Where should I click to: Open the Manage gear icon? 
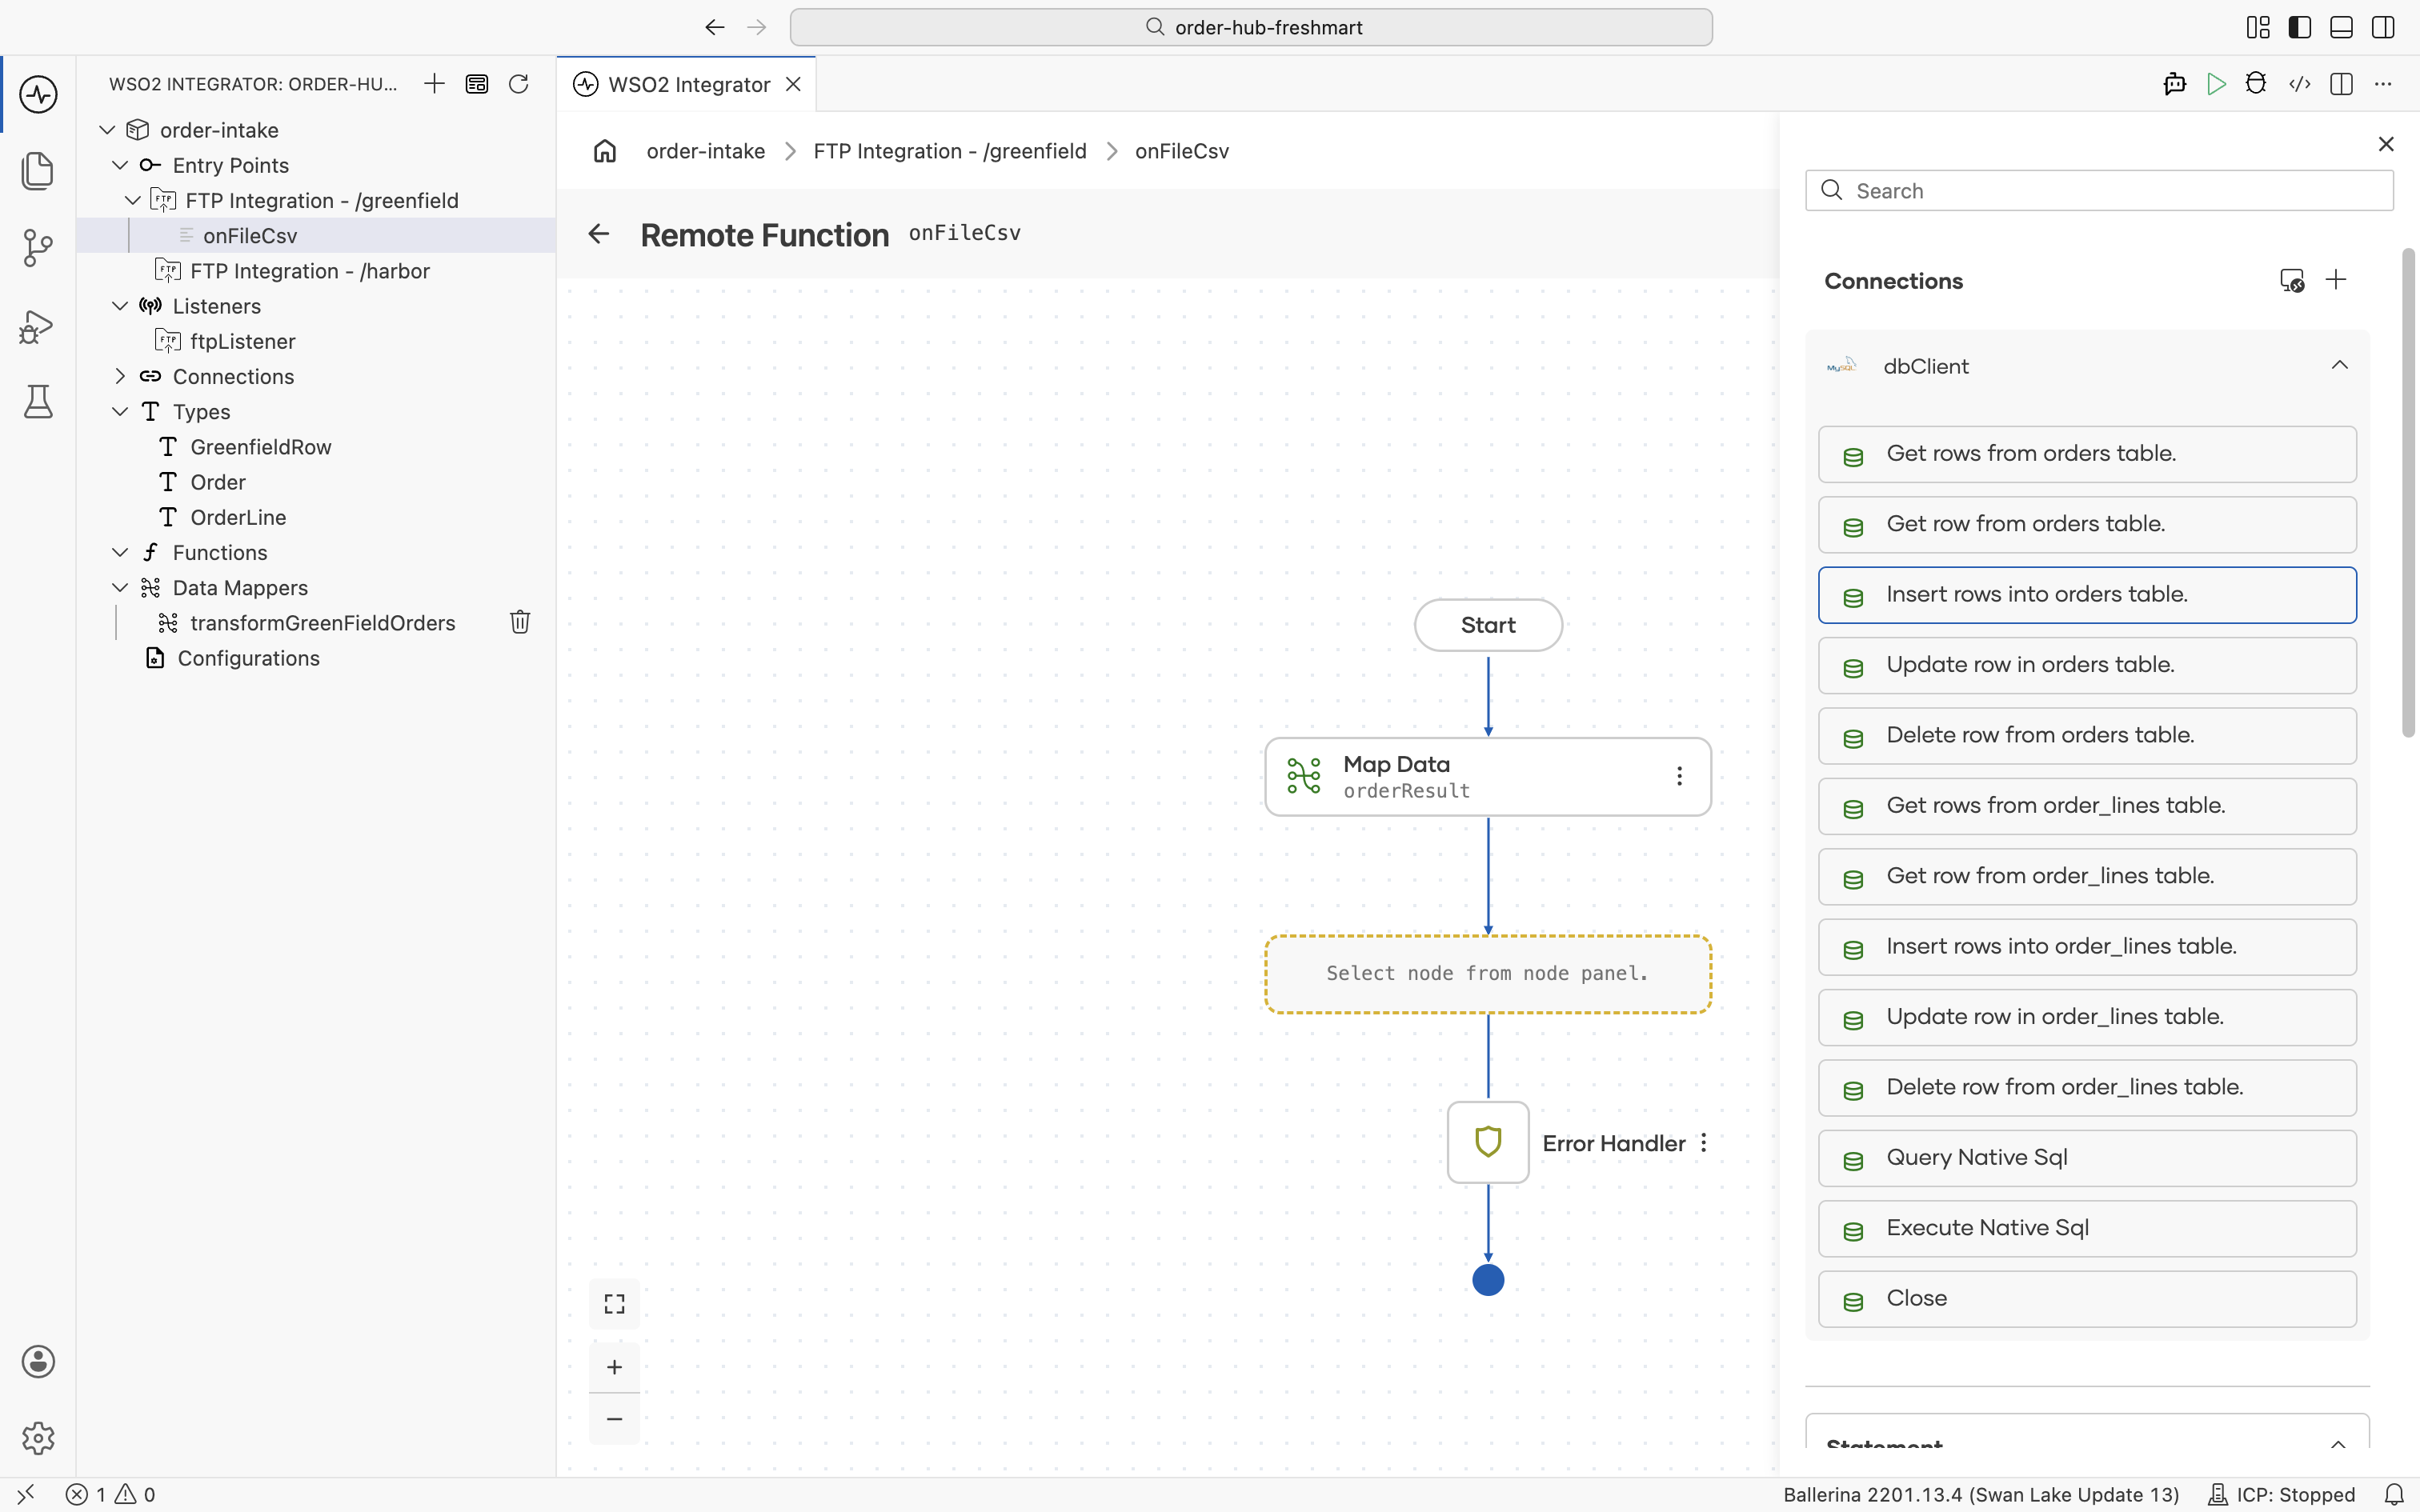(38, 1438)
